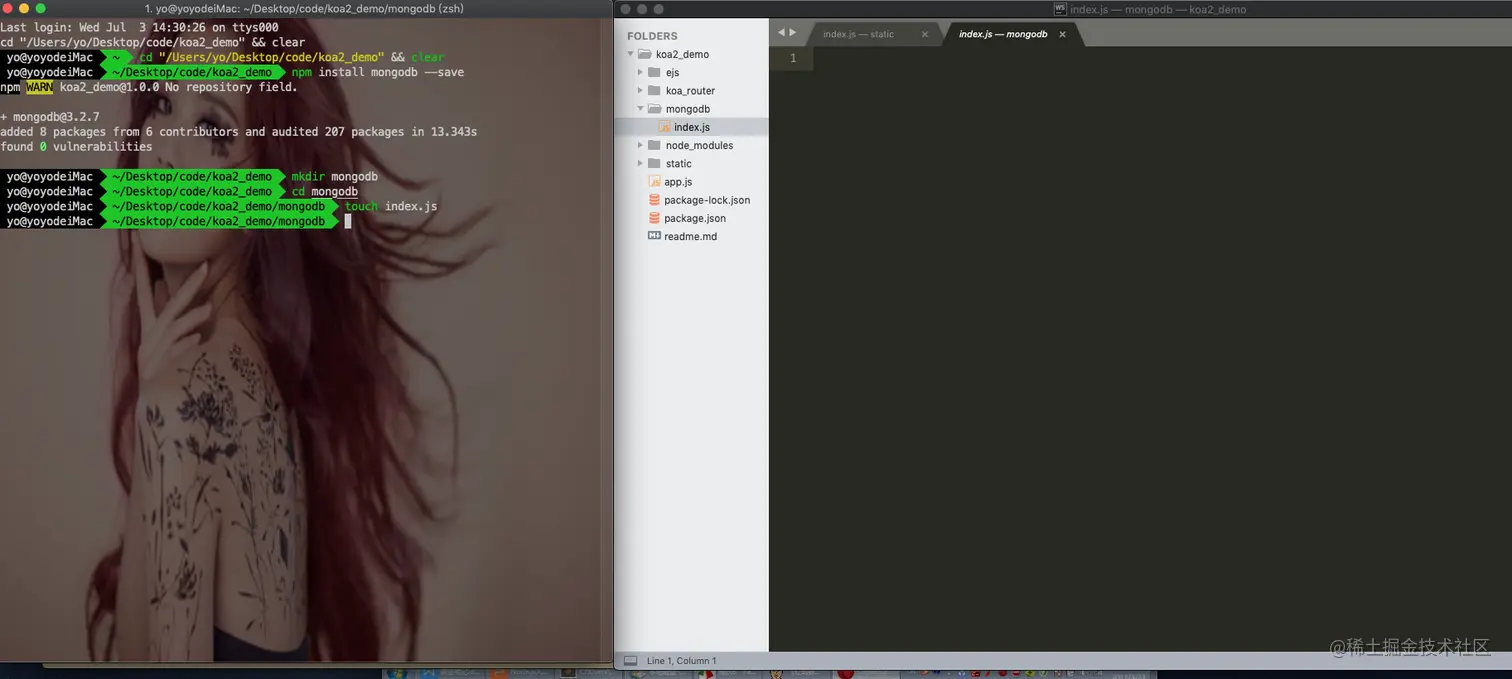Image resolution: width=1512 pixels, height=679 pixels.
Task: Open readme.md from the sidebar
Action: [x=690, y=236]
